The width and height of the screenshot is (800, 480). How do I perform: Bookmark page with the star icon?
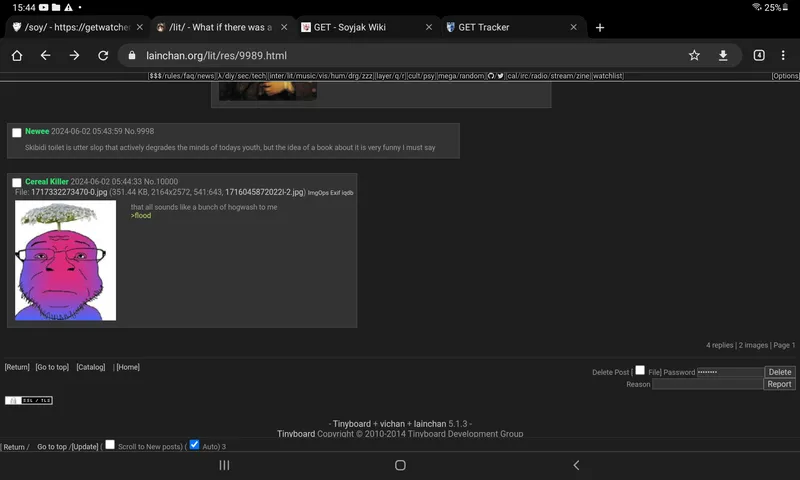click(694, 56)
